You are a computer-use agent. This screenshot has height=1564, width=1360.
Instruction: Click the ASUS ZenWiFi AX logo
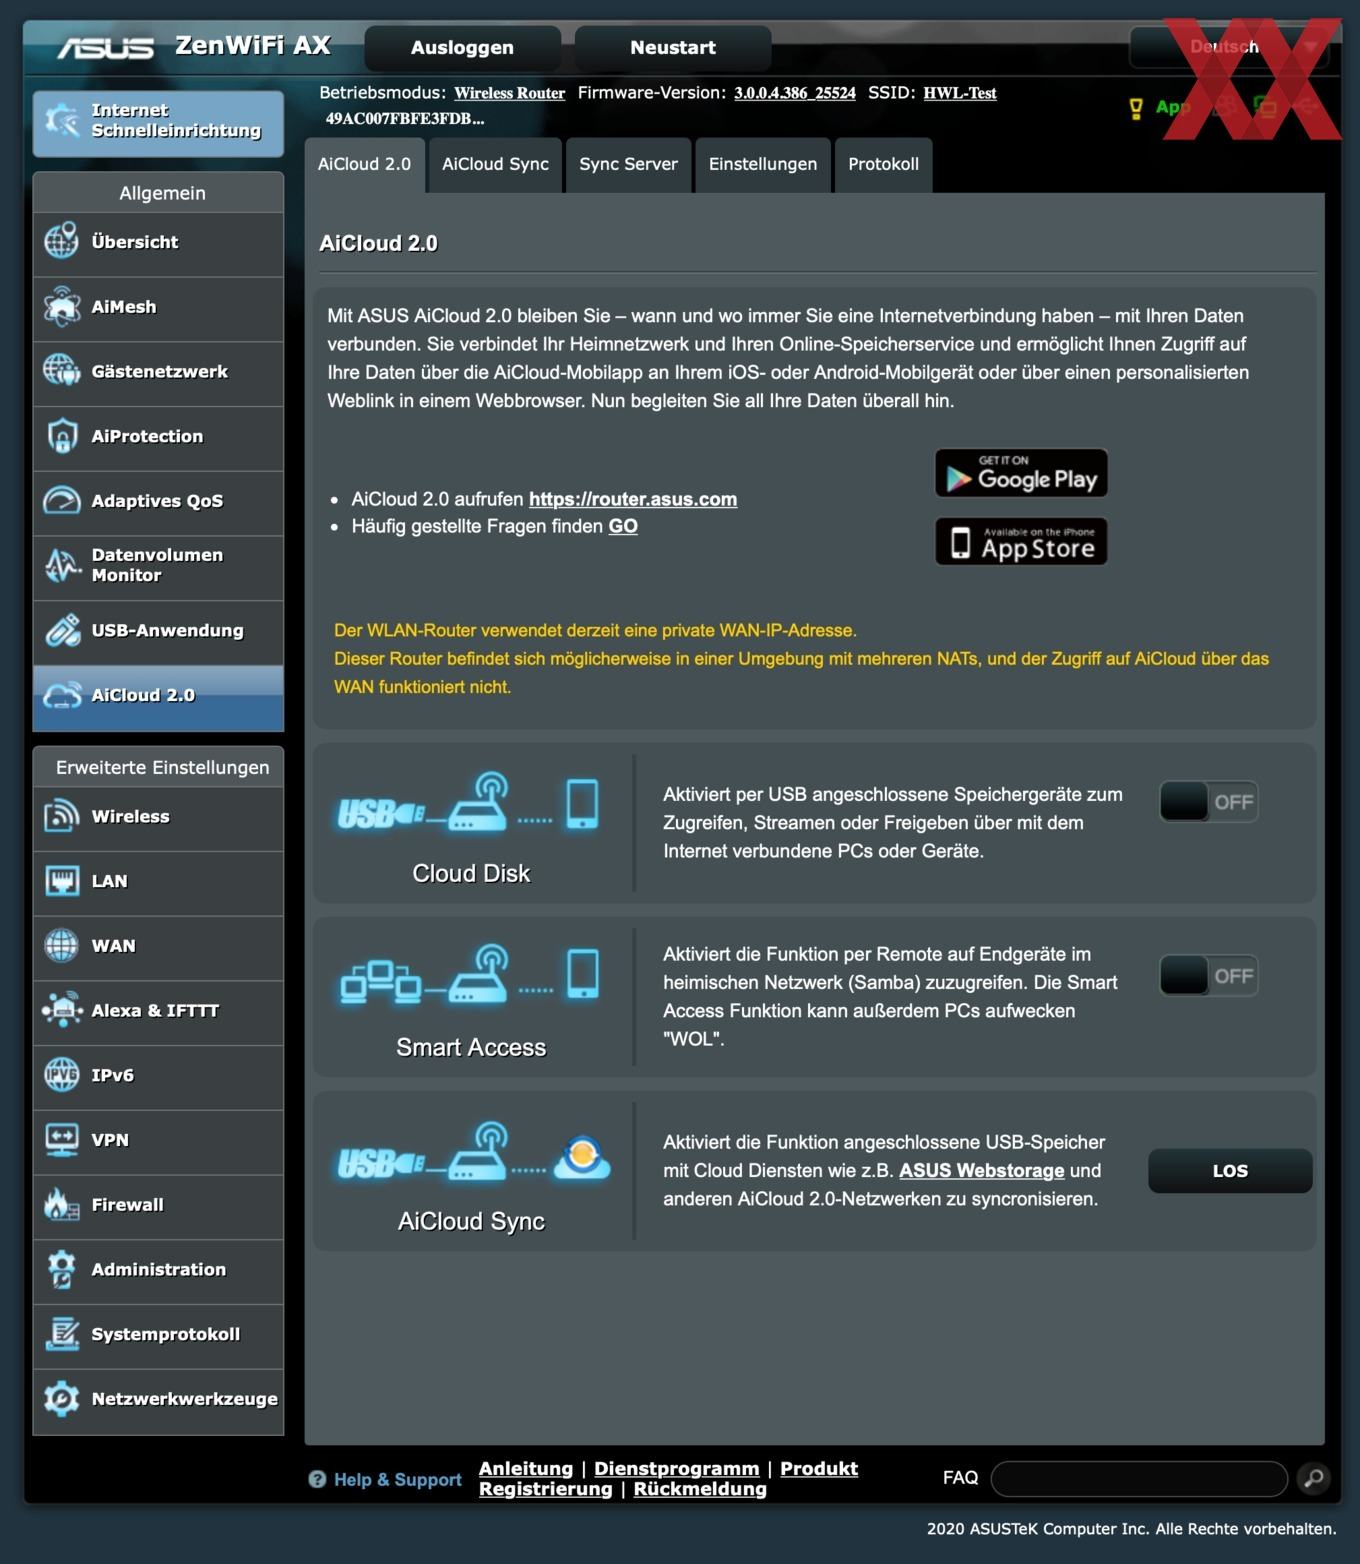tap(193, 46)
